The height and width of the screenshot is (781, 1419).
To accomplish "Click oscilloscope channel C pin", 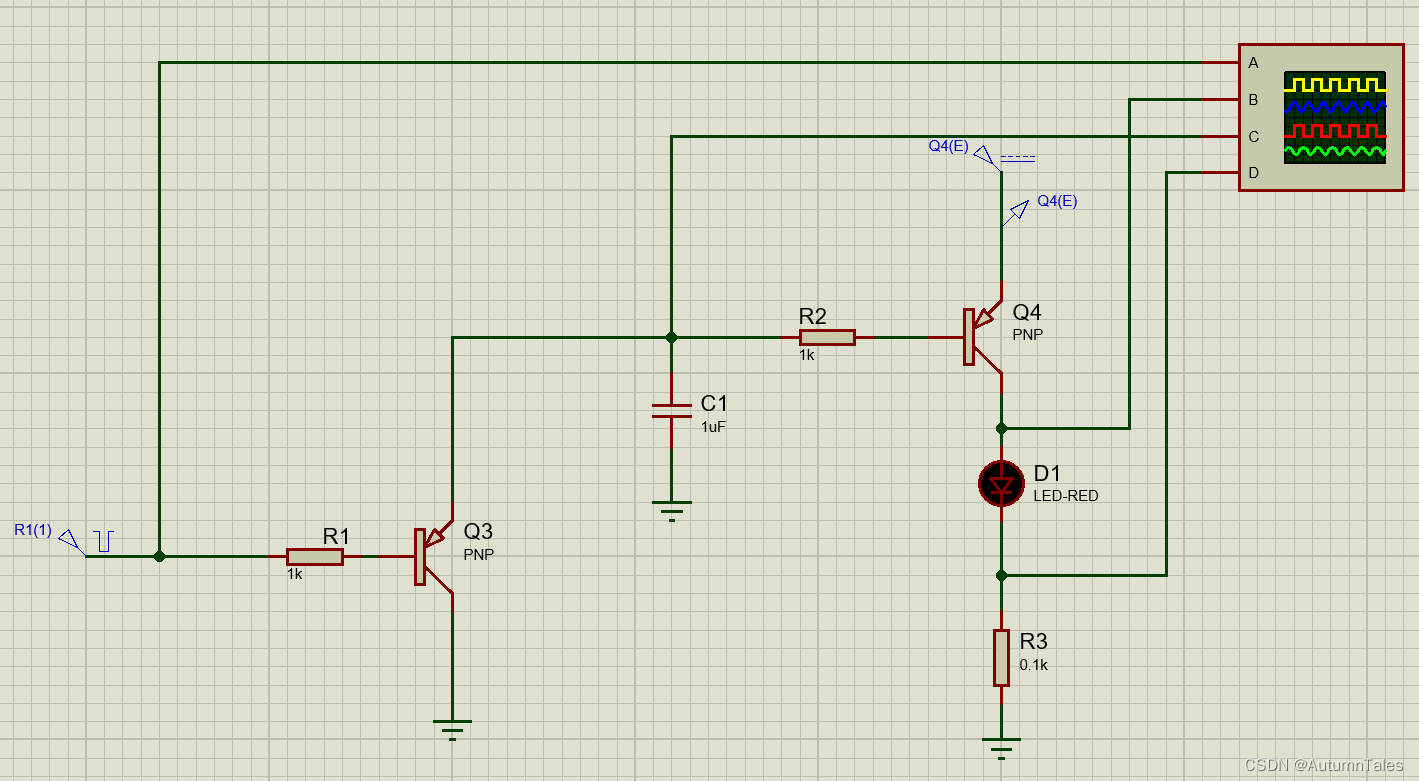I will [x=1221, y=136].
